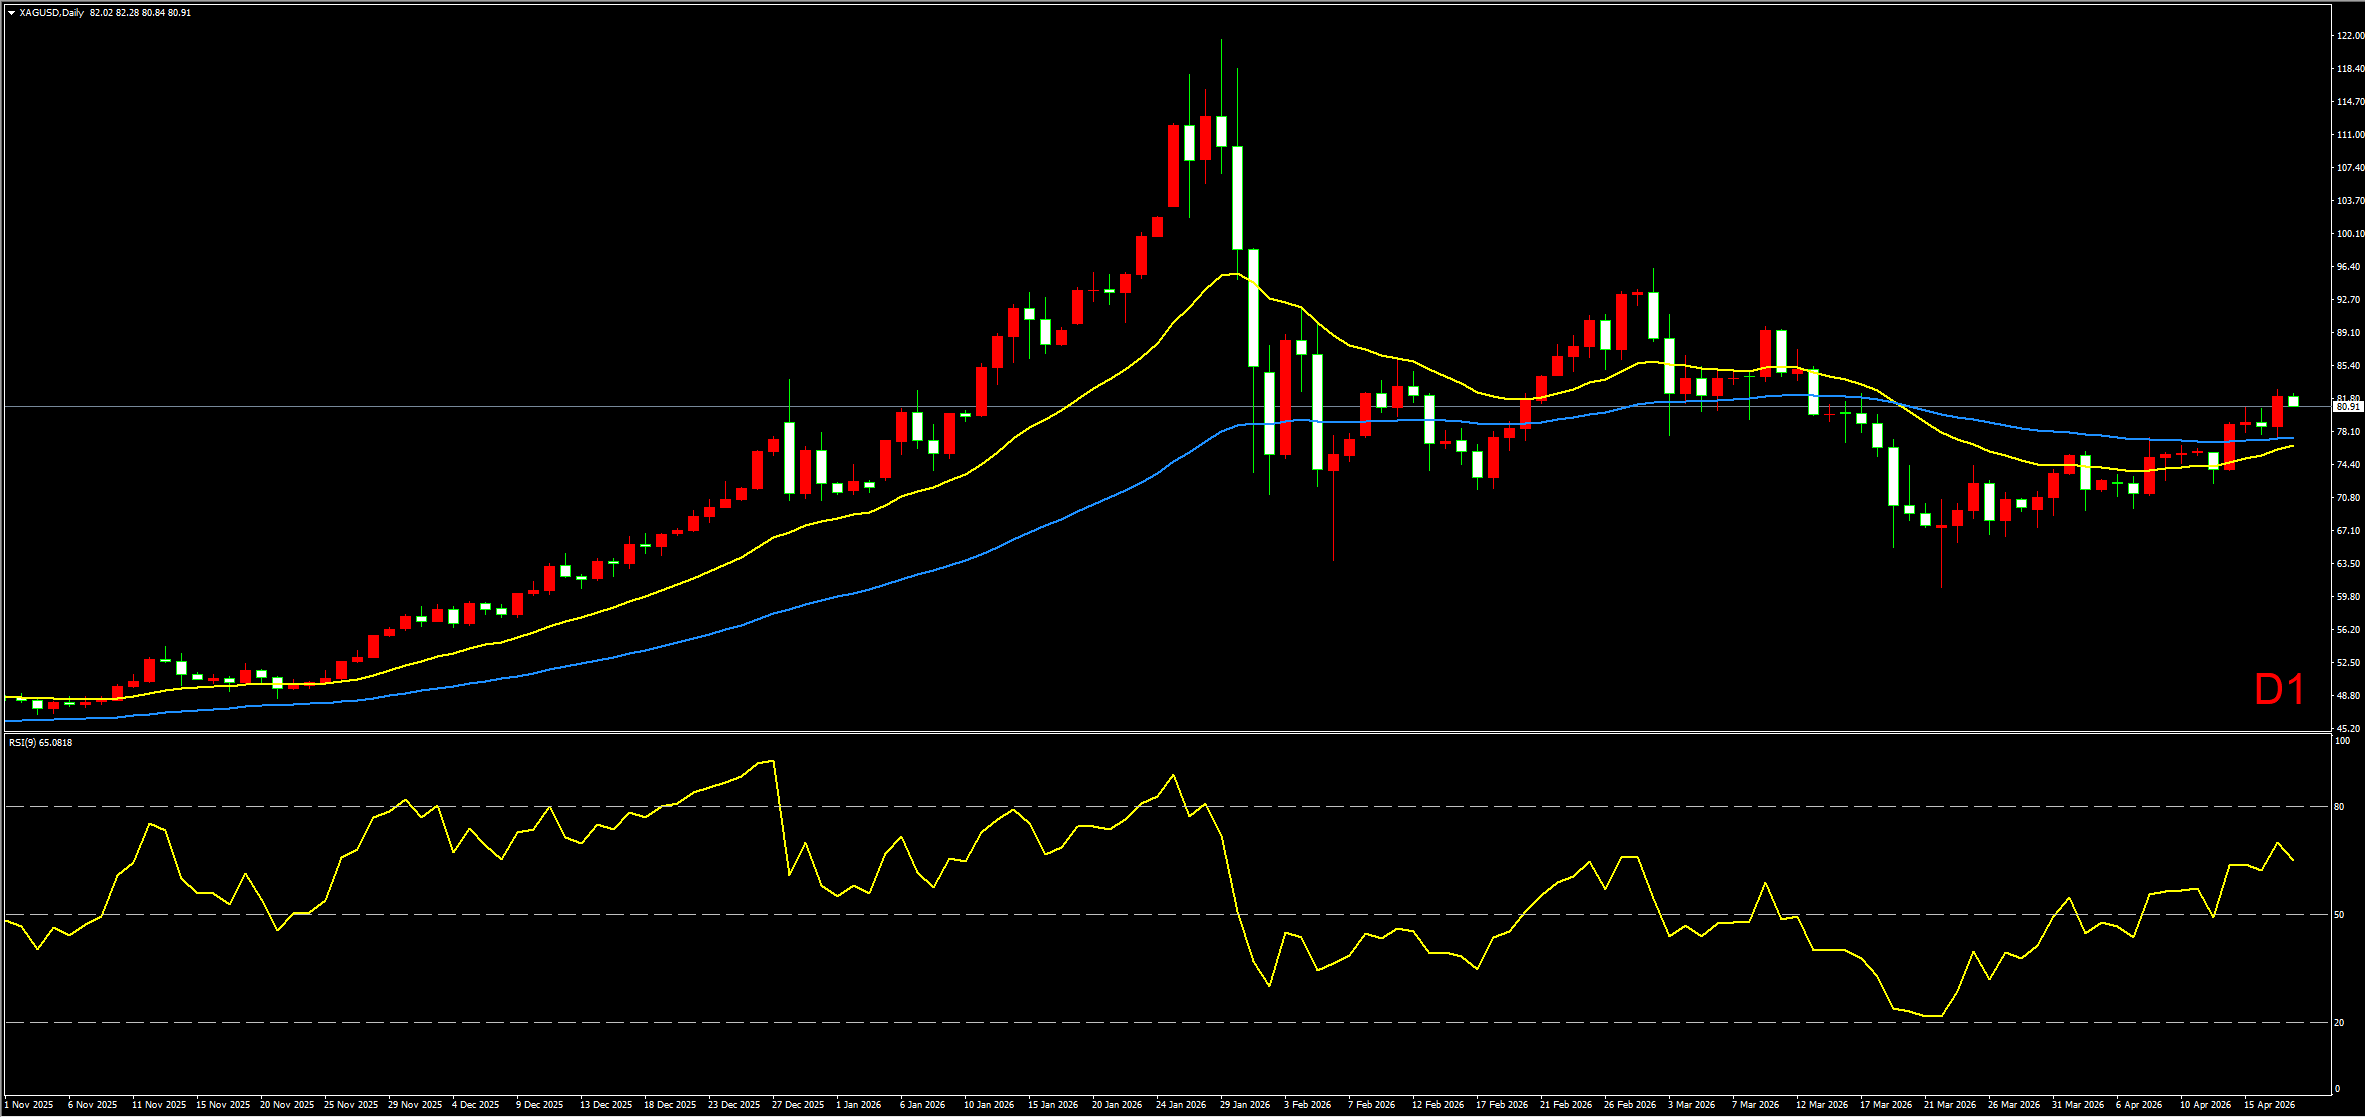Click the current price tag 80.91
Viewport: 2365px width, 1118px height.
[x=2347, y=407]
